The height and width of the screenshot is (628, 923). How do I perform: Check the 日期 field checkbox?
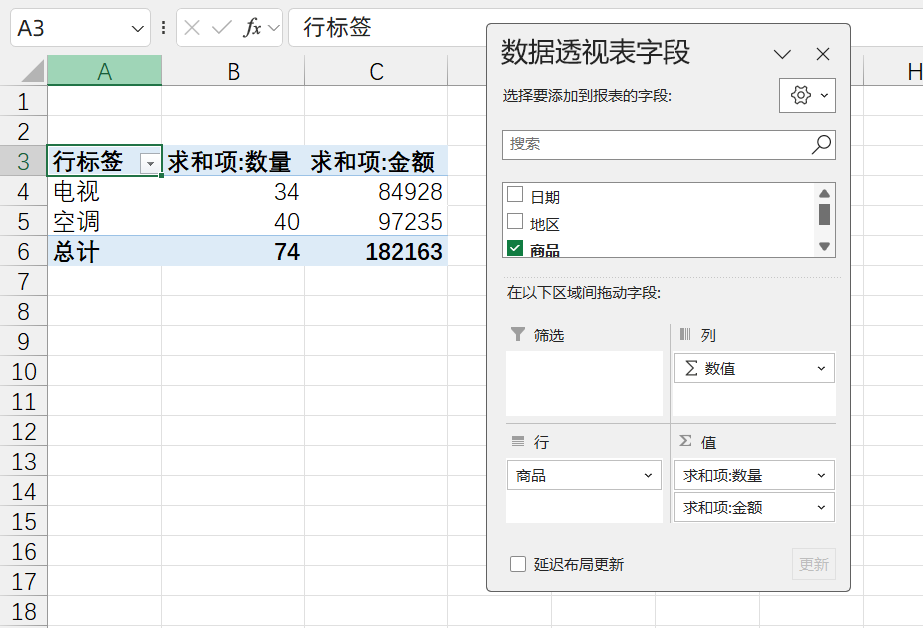(x=515, y=194)
